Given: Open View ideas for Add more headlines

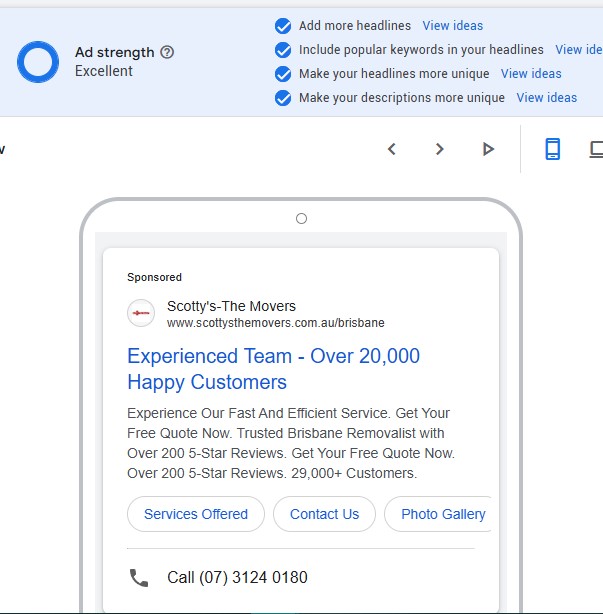Looking at the screenshot, I should [453, 26].
